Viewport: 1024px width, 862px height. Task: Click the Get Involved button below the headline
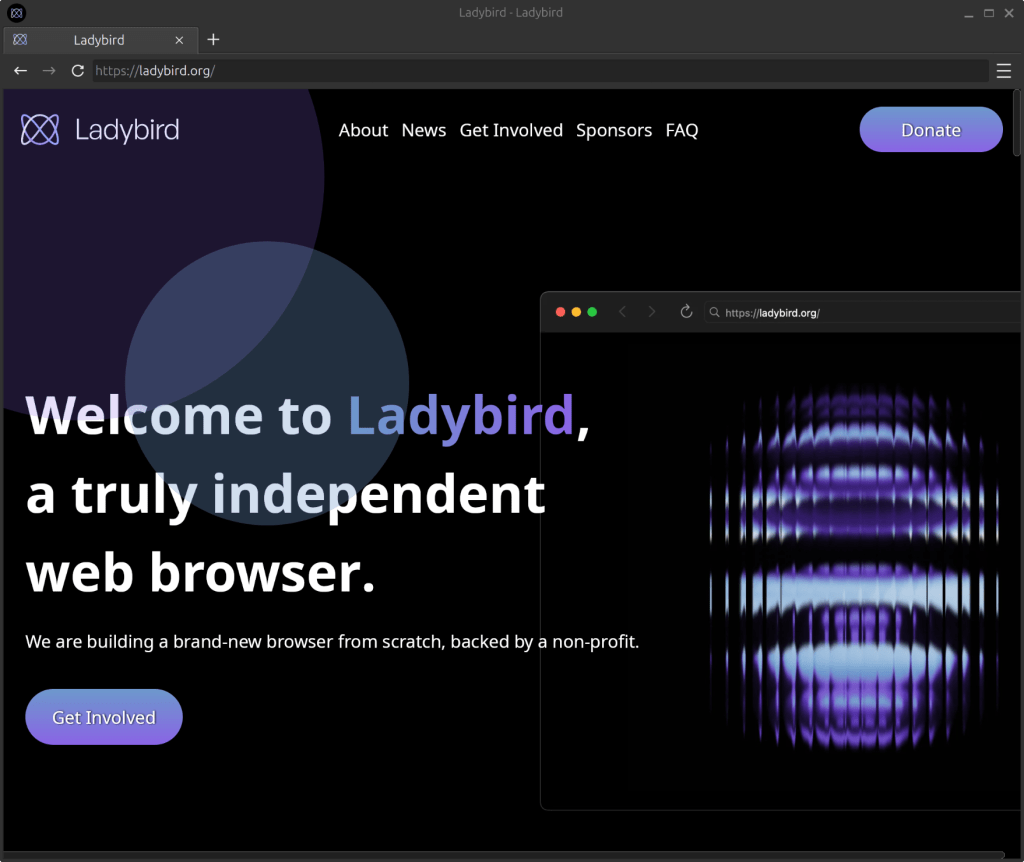[103, 717]
